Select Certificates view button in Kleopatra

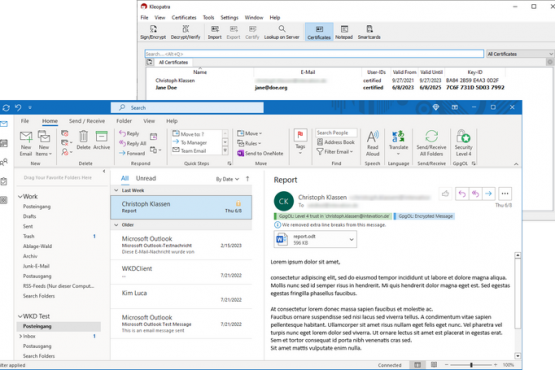[319, 32]
